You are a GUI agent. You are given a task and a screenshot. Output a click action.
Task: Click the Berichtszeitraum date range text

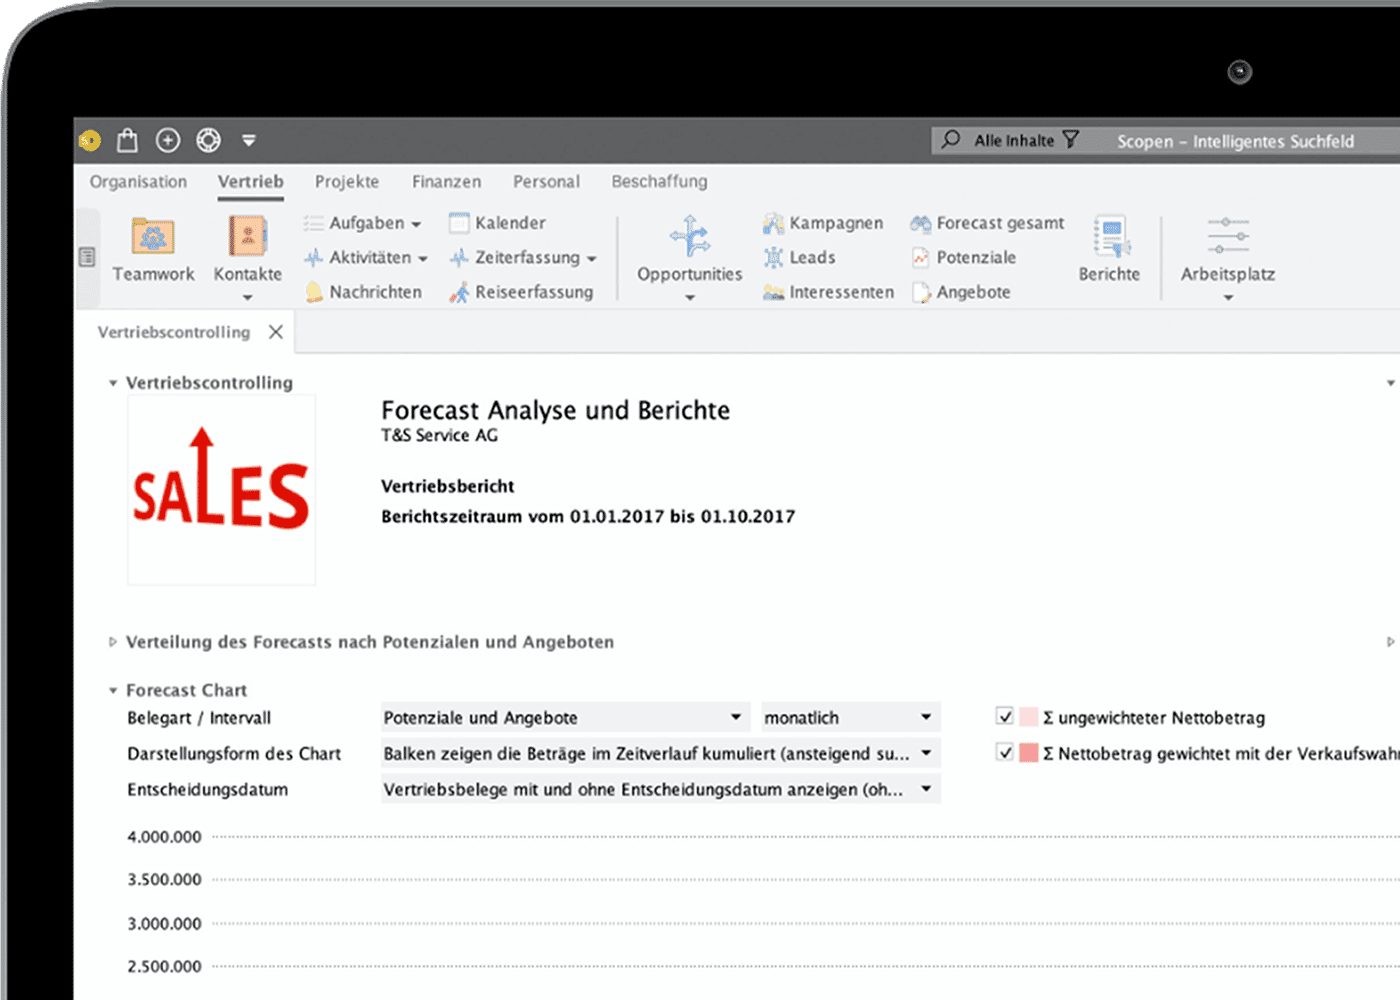pos(588,516)
